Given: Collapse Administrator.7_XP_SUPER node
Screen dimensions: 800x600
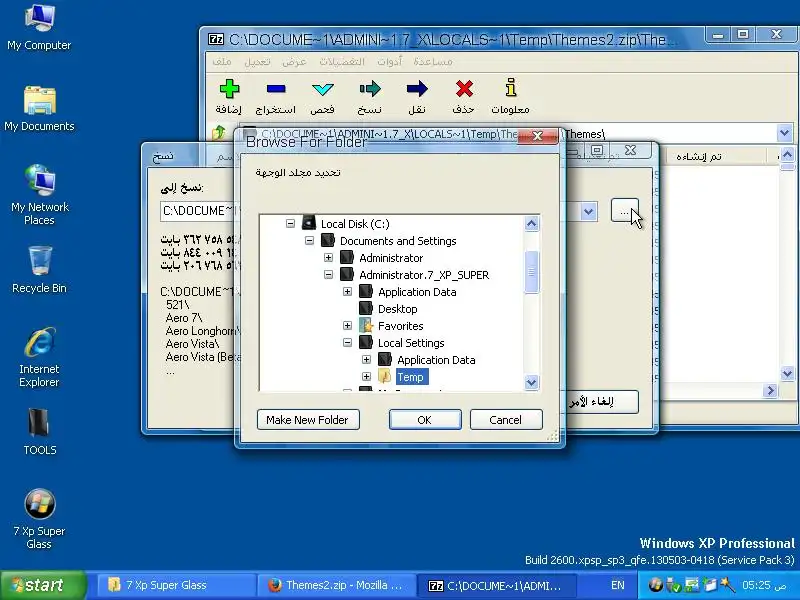Looking at the screenshot, I should click(329, 274).
